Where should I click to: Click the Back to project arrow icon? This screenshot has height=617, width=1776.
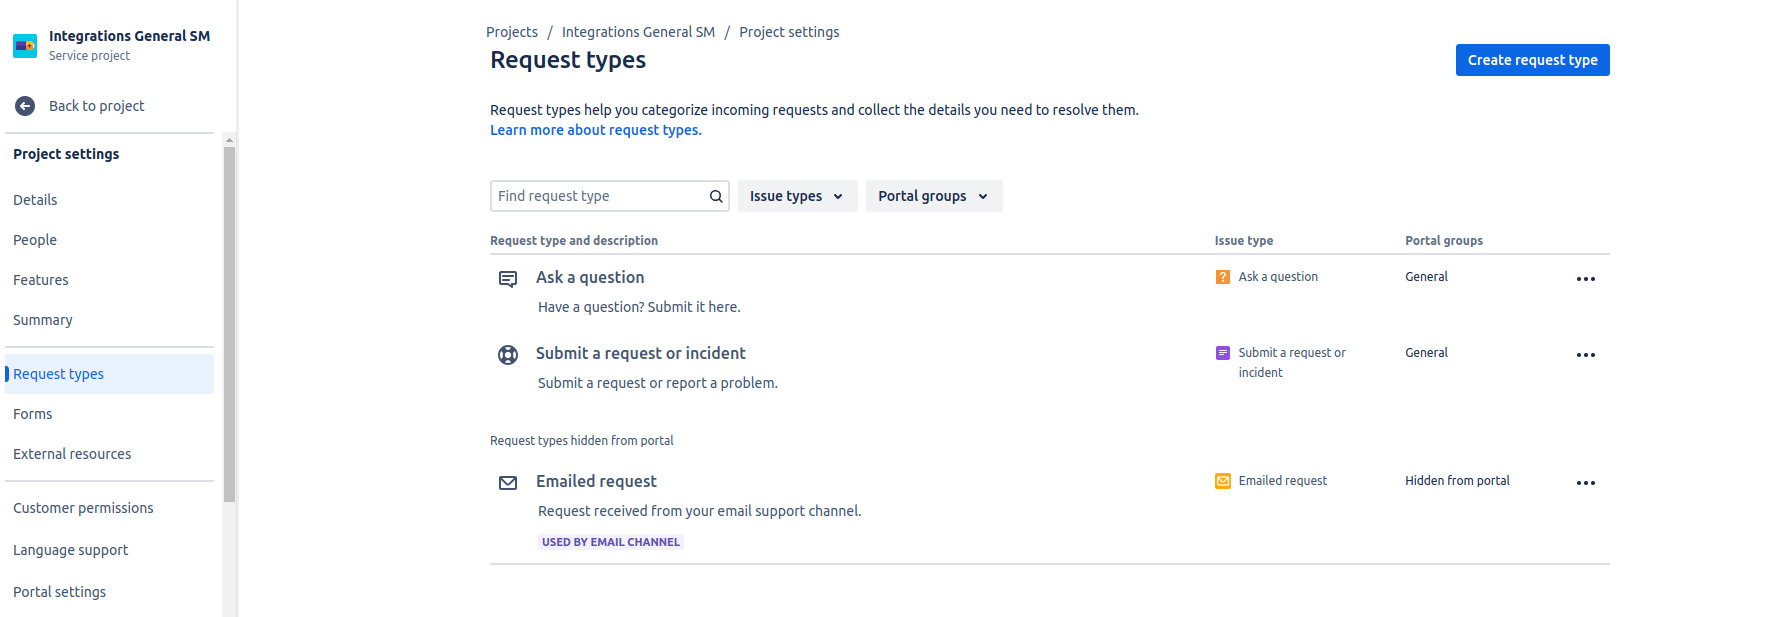coord(25,106)
